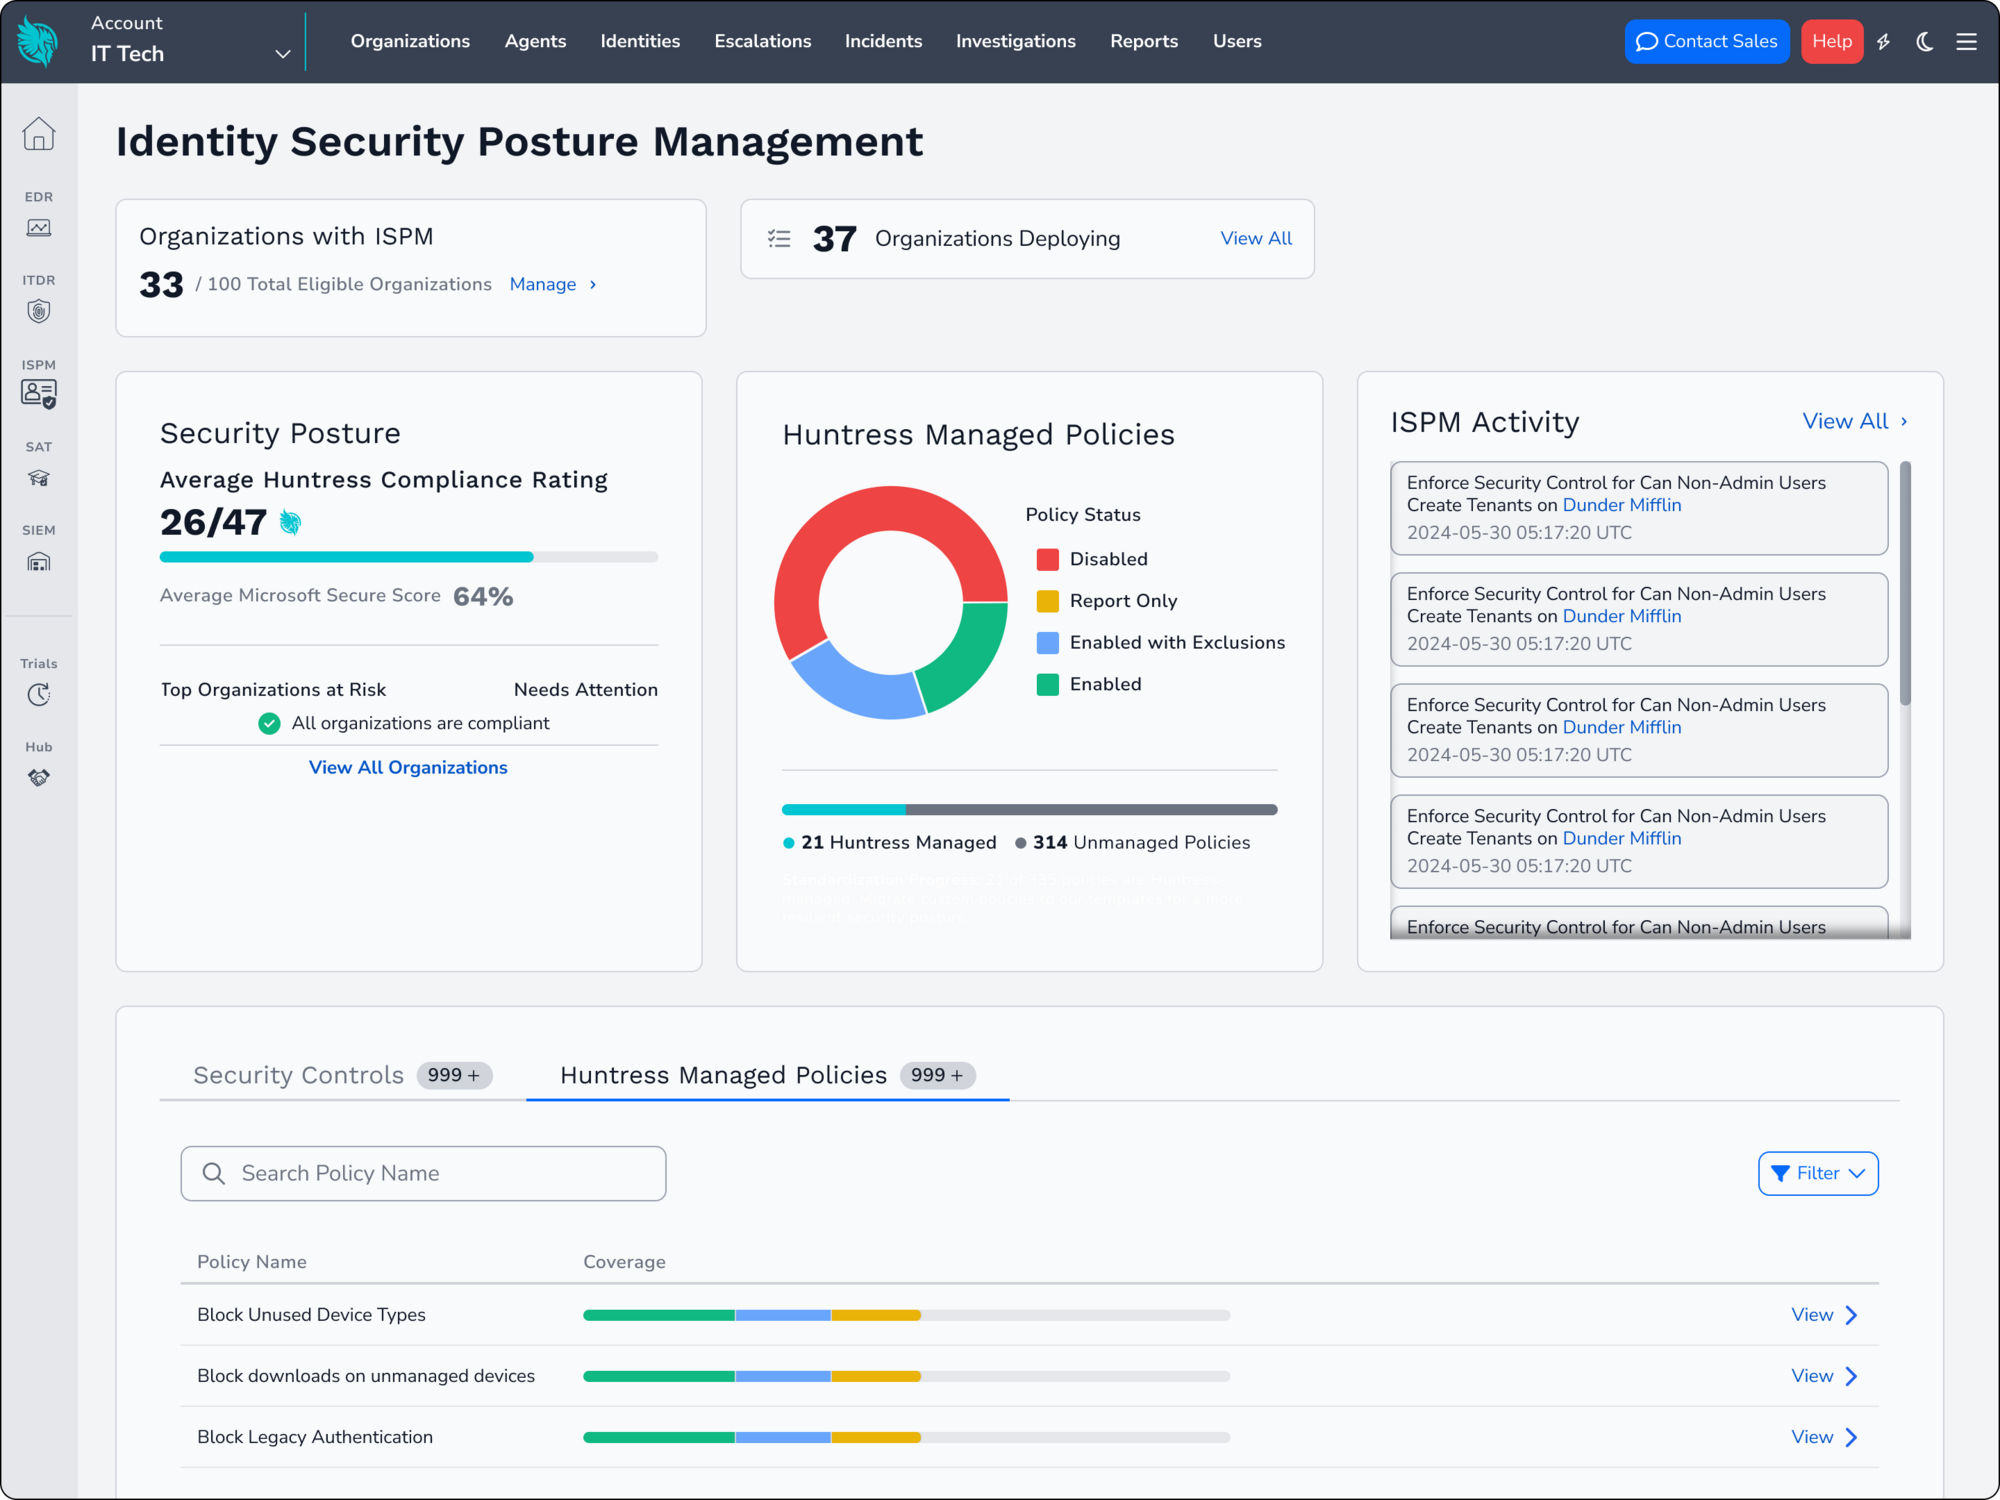This screenshot has height=1500, width=2000.
Task: Click the Enabled with Exclusions blue swatch
Action: 1047,643
